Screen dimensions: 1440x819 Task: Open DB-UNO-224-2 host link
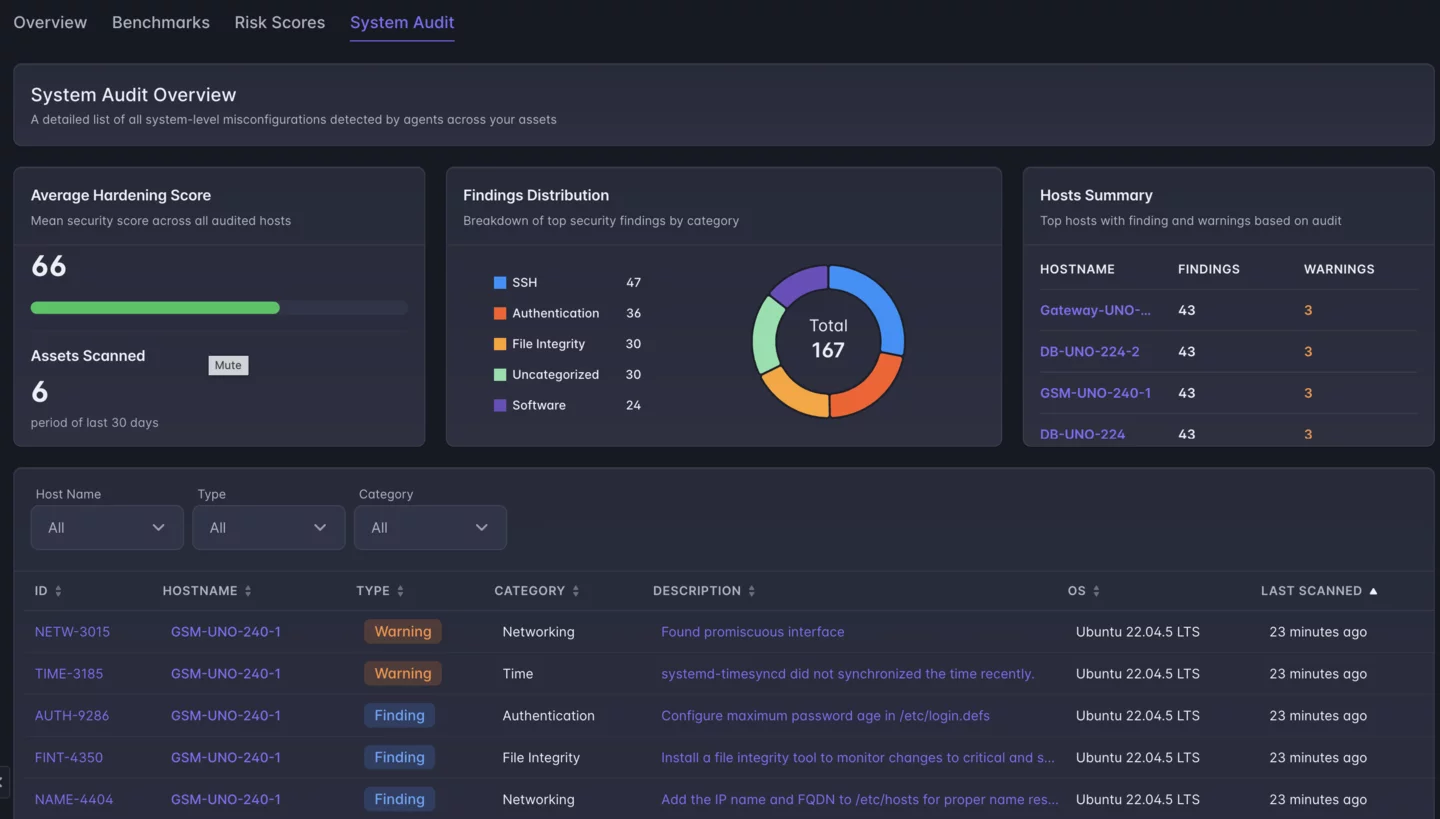click(1089, 352)
